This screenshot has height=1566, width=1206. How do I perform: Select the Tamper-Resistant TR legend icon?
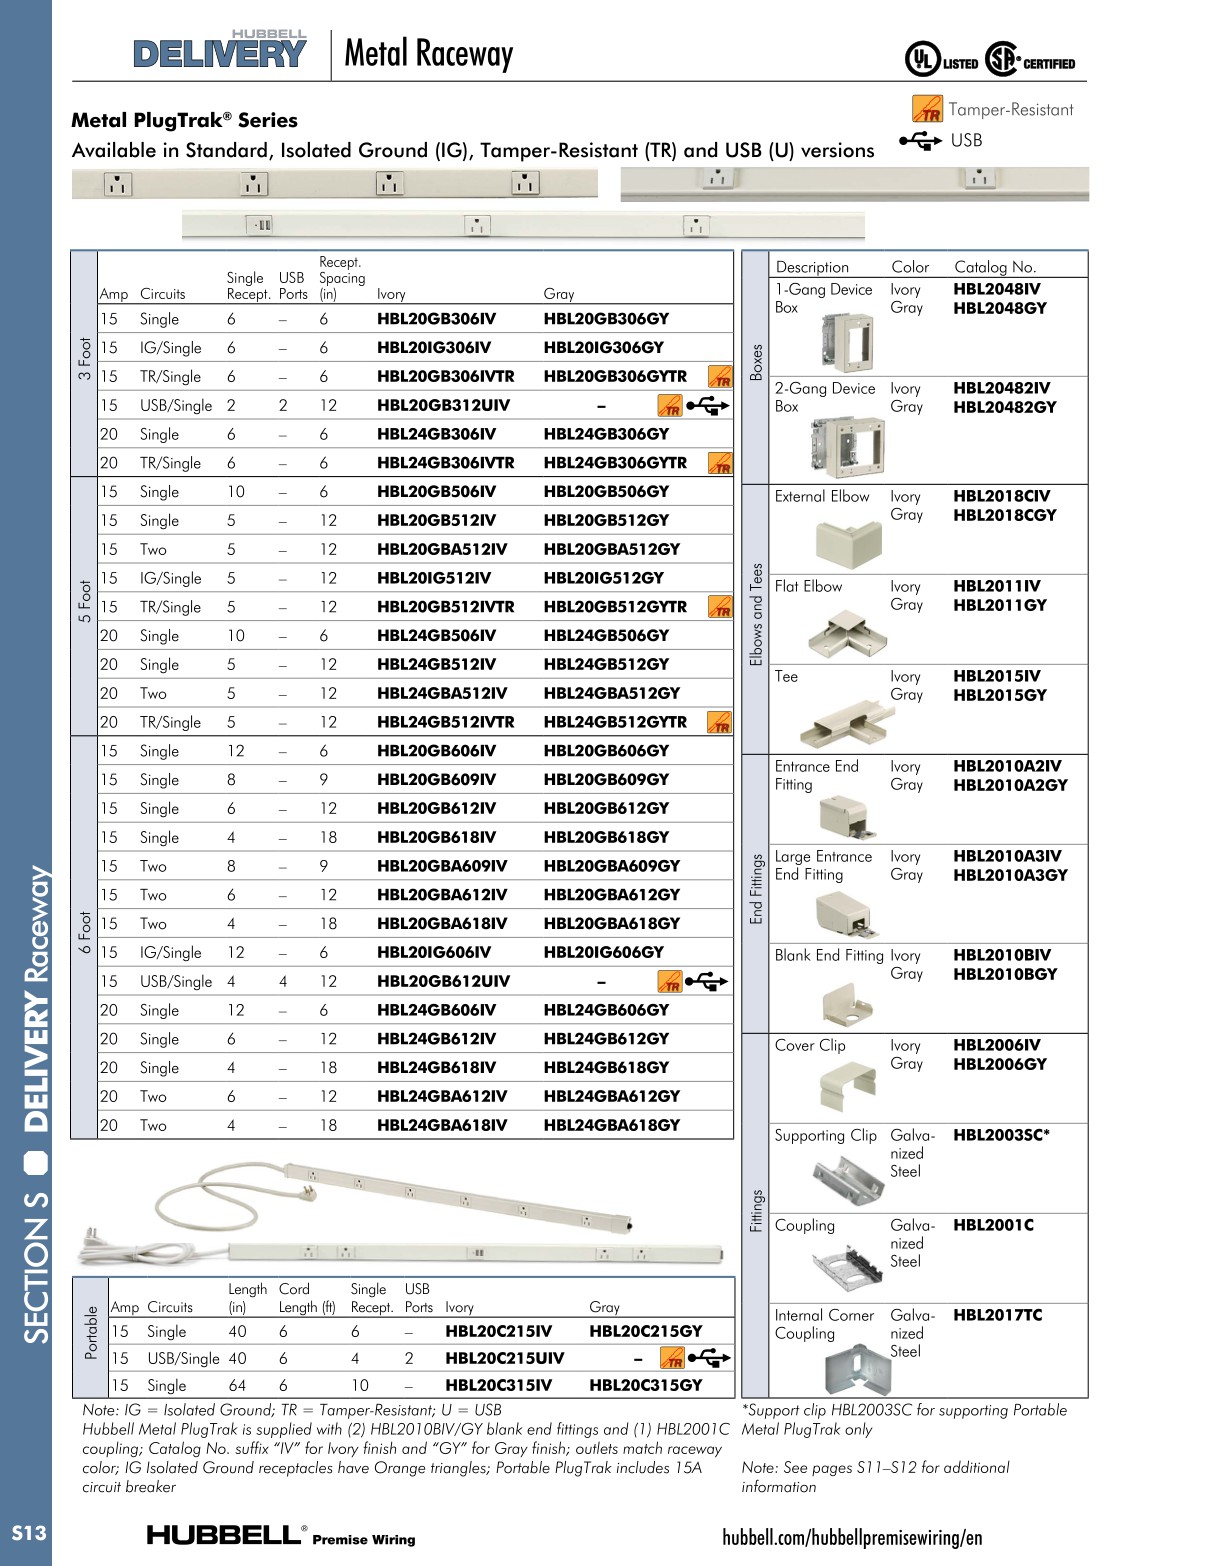point(928,110)
